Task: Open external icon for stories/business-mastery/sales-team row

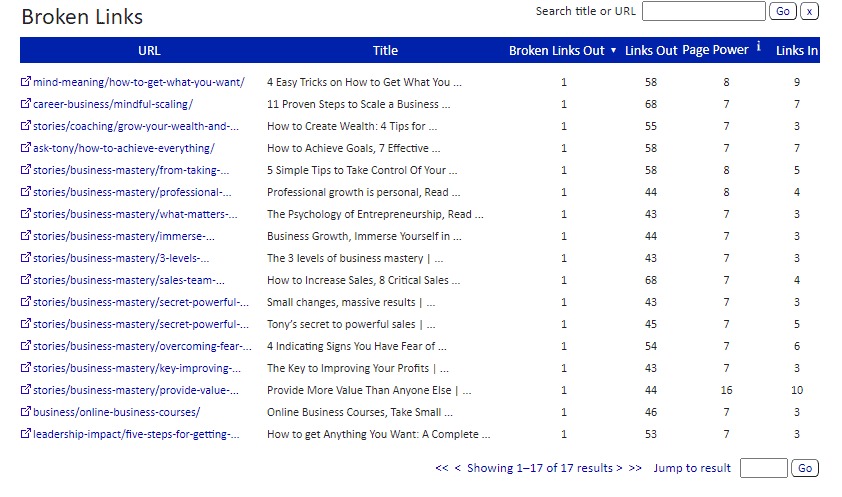Action: click(26, 280)
